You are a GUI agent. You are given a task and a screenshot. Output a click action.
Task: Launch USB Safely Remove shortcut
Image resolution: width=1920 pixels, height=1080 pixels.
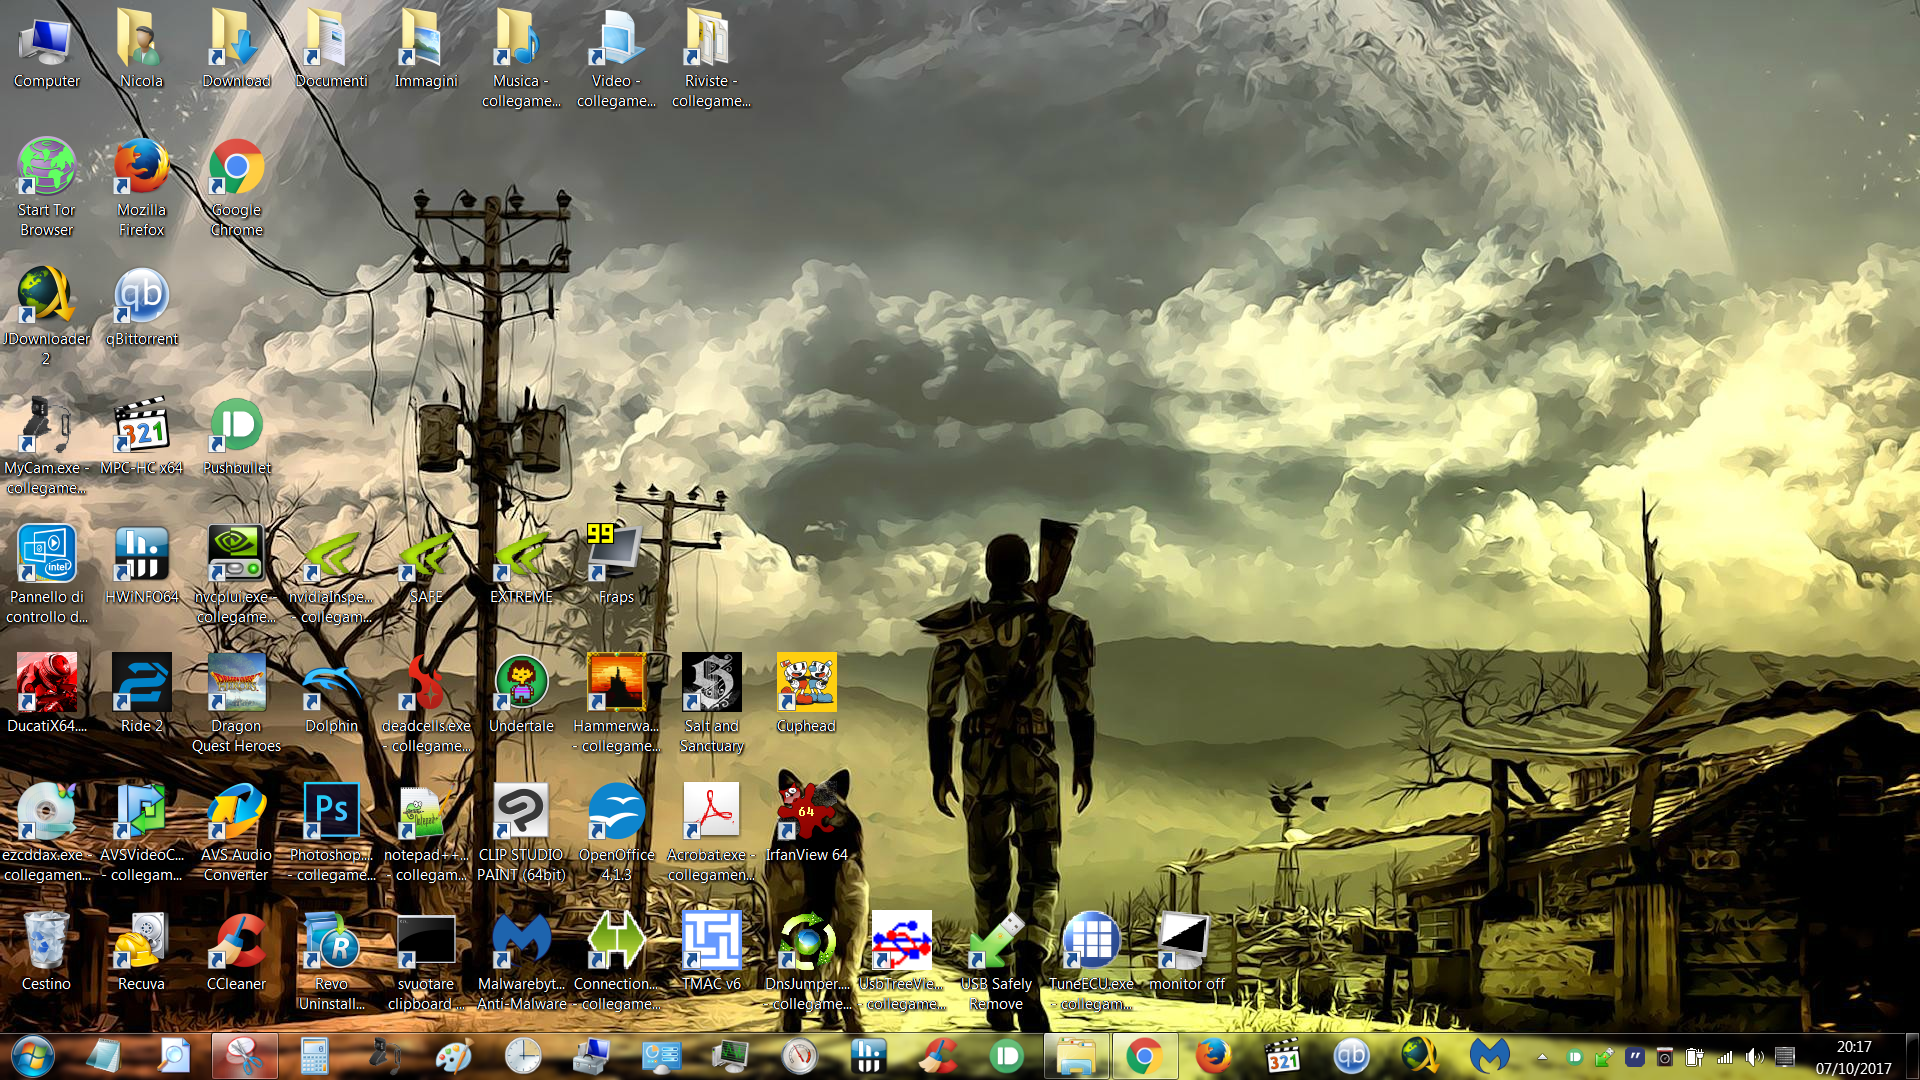pyautogui.click(x=996, y=962)
